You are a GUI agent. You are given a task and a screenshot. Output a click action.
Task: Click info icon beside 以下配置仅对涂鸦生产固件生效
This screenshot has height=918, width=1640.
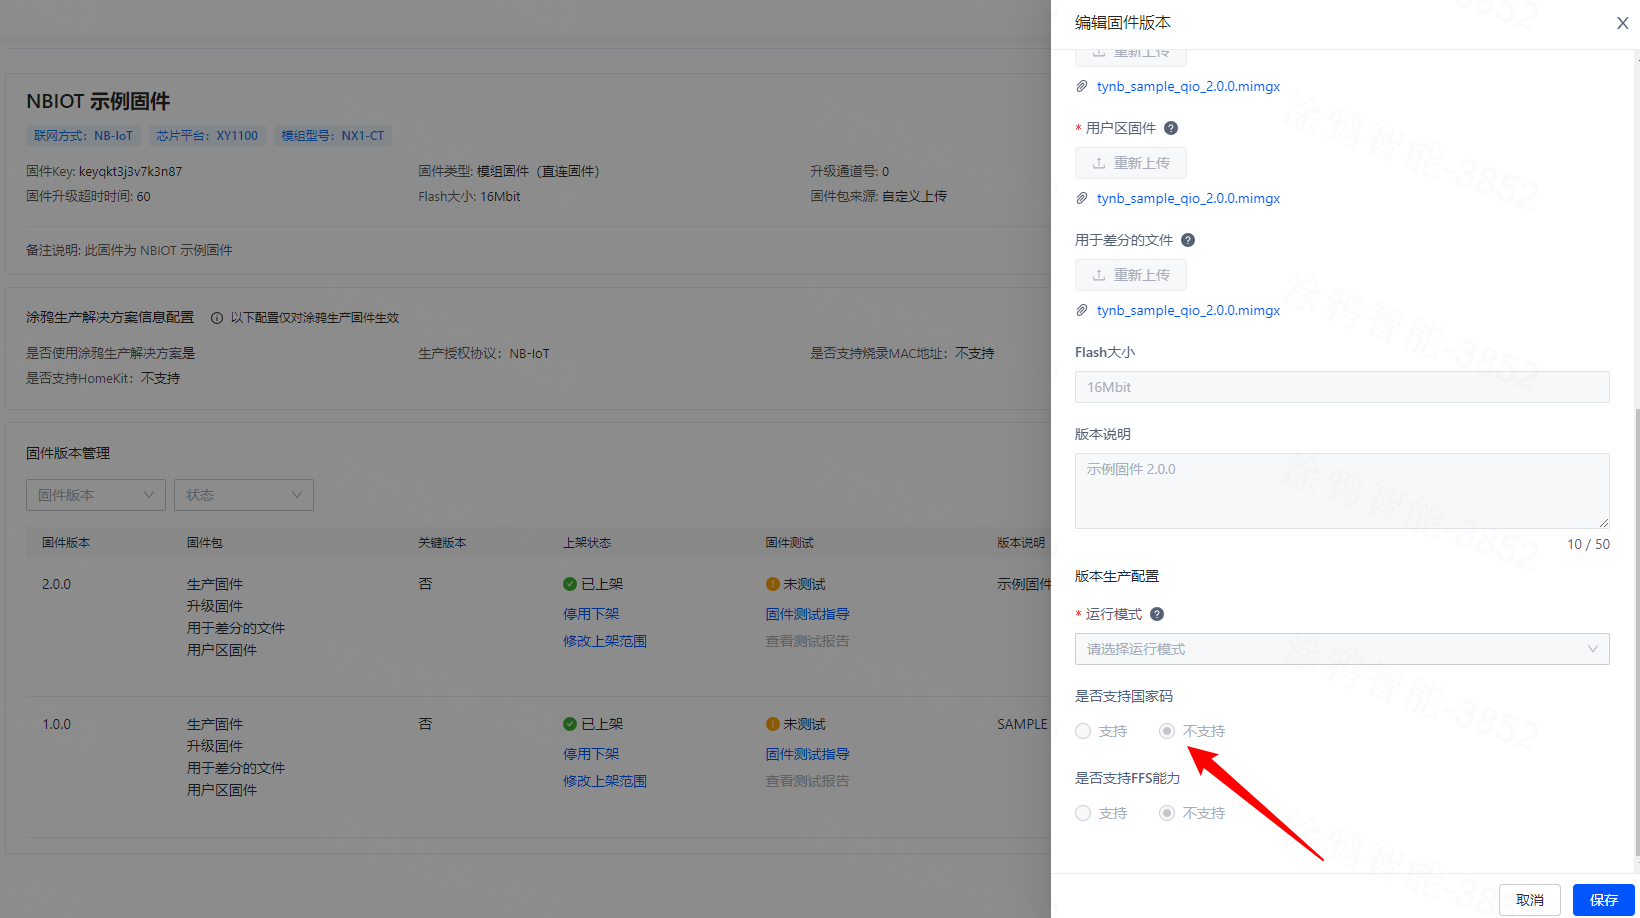(x=217, y=318)
